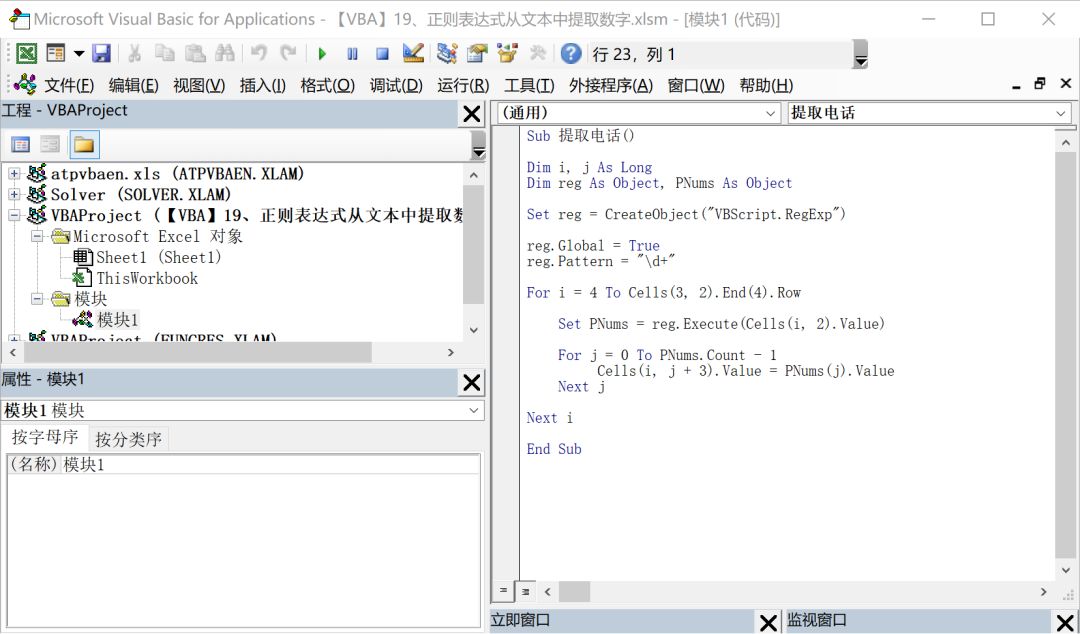Select Sheet1 (Sheet1) in project tree

point(149,258)
